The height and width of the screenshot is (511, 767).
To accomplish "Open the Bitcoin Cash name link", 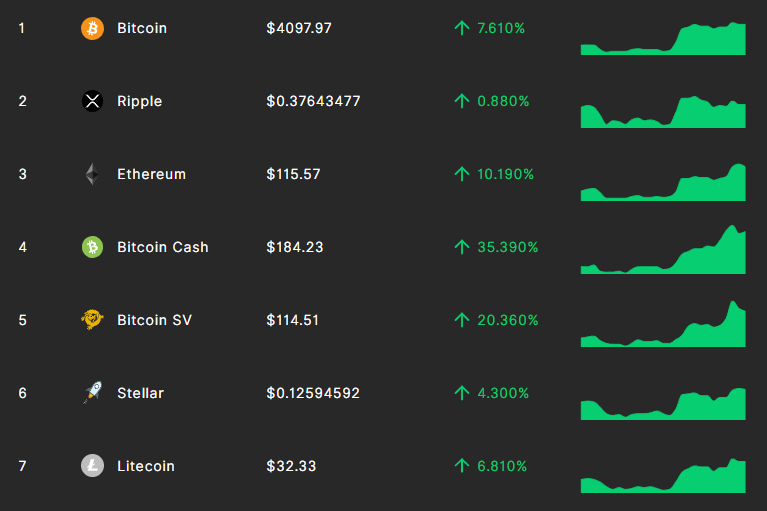I will (x=163, y=247).
